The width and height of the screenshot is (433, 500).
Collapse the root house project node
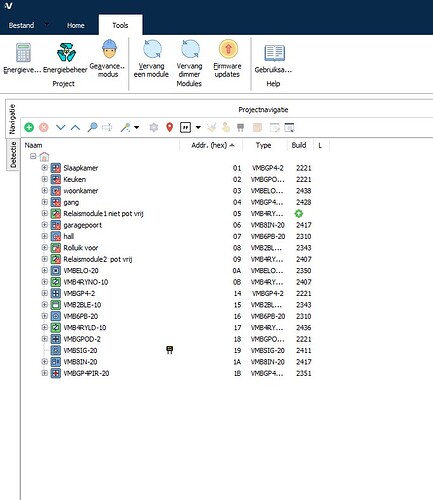(33, 156)
